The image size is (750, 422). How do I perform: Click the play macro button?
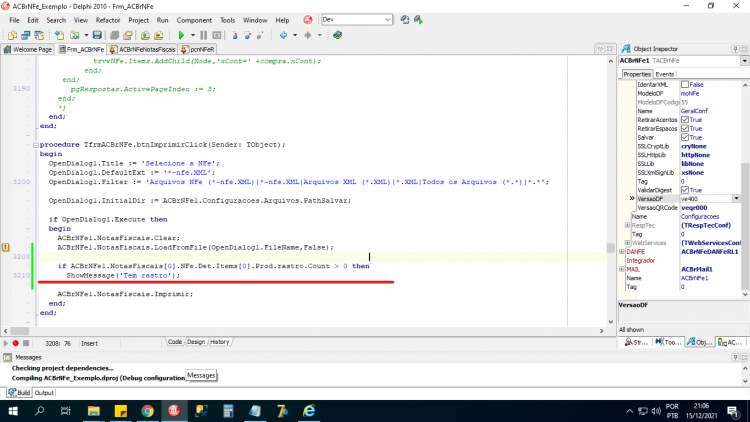click(x=6, y=343)
